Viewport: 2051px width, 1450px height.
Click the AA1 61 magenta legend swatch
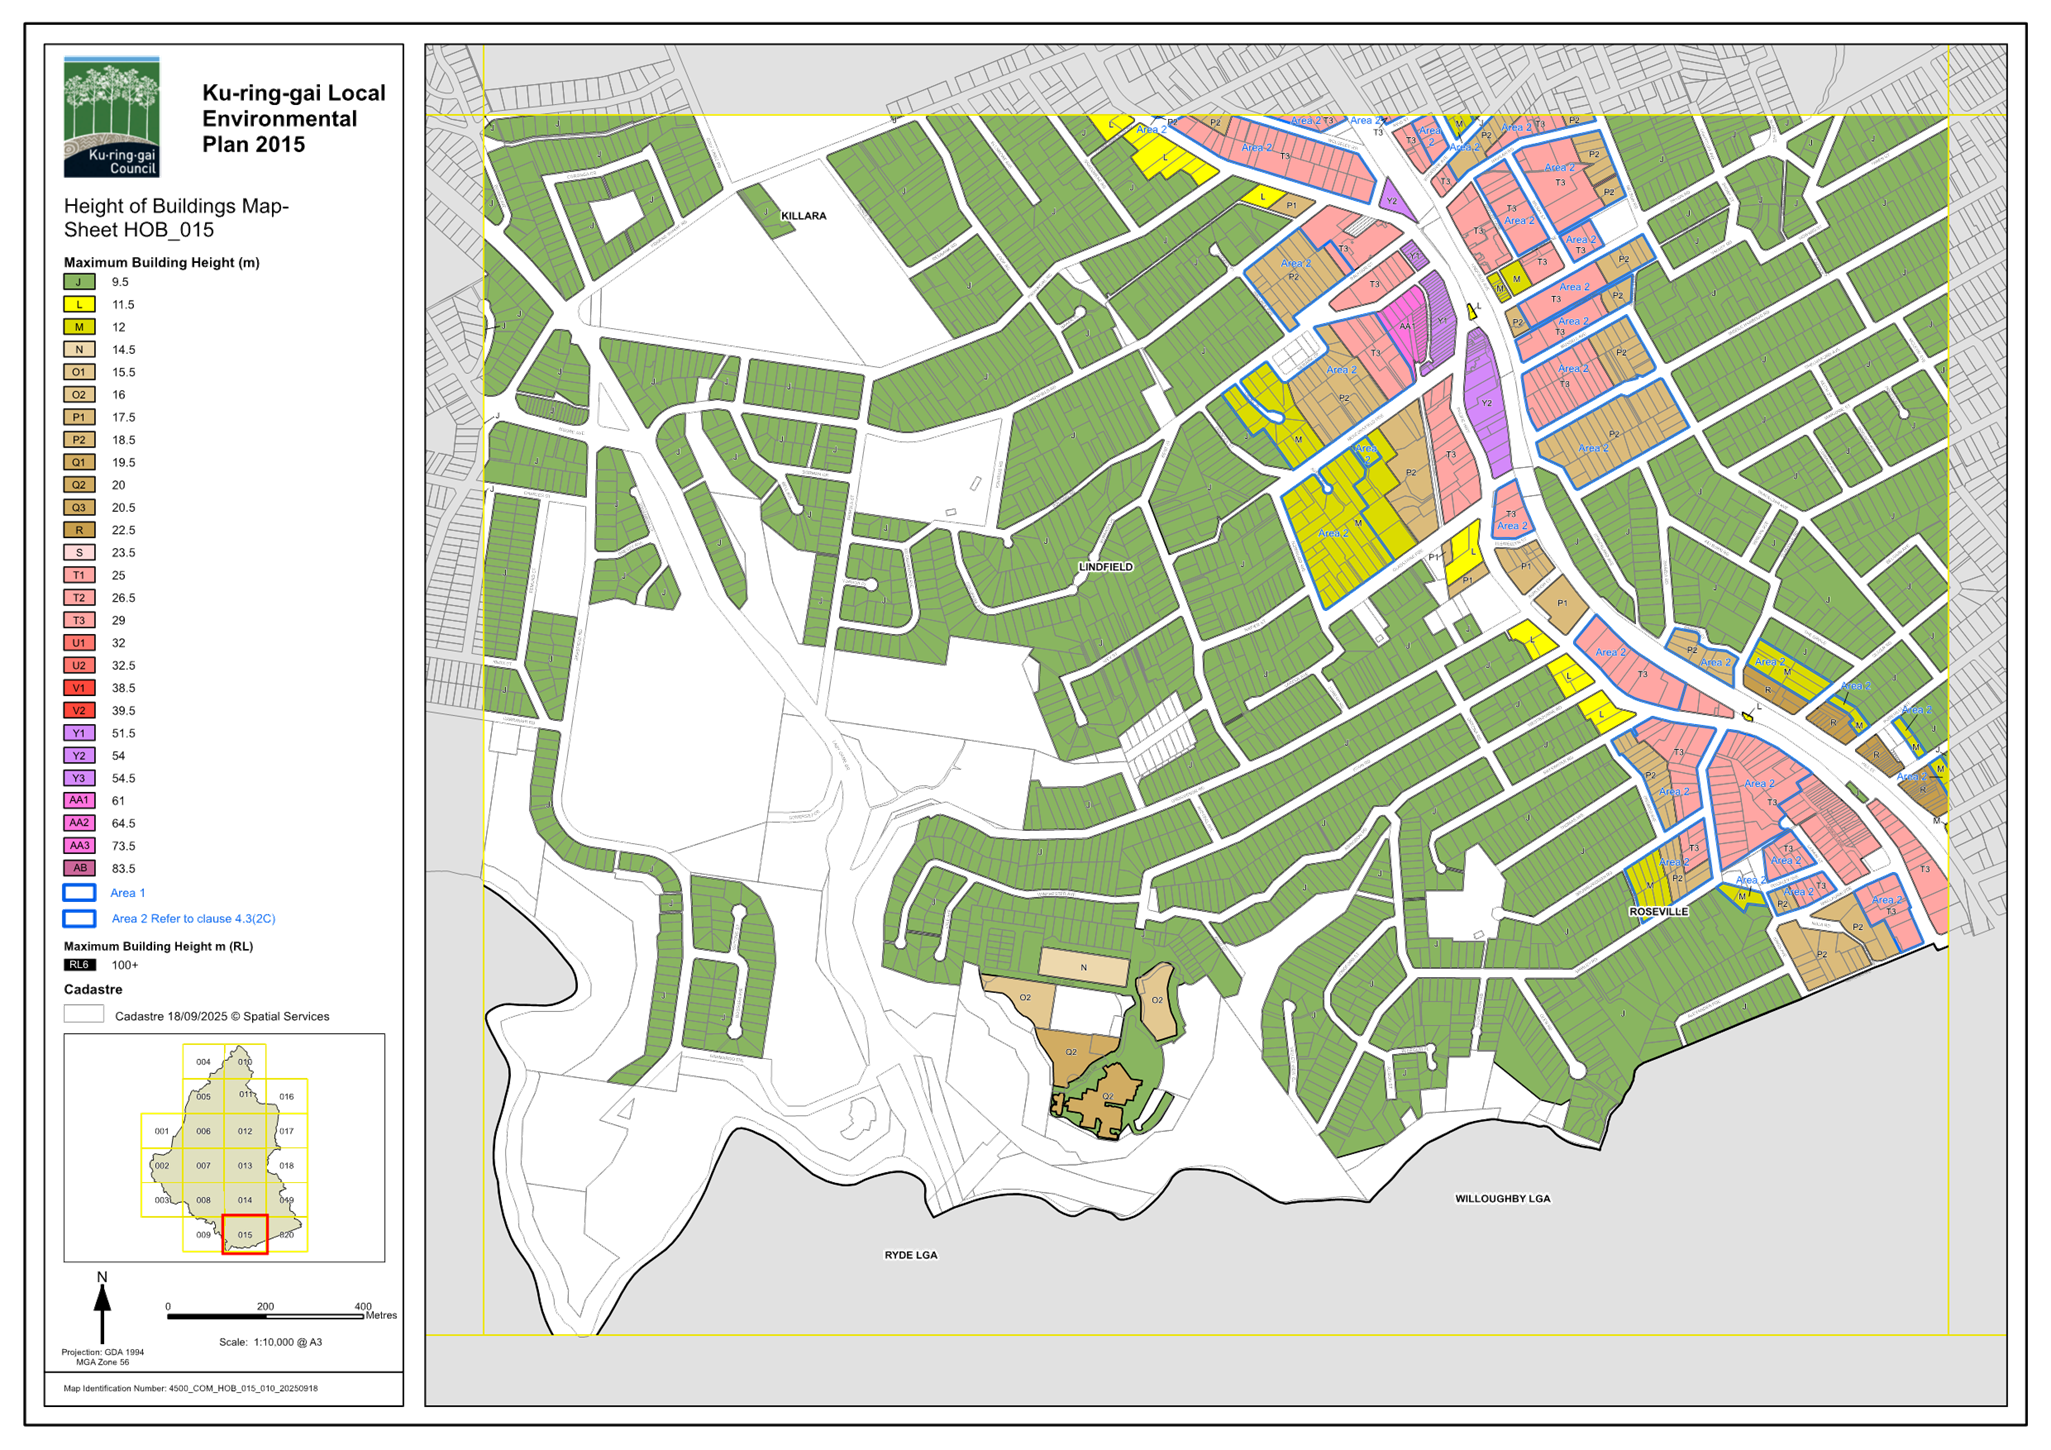point(79,800)
